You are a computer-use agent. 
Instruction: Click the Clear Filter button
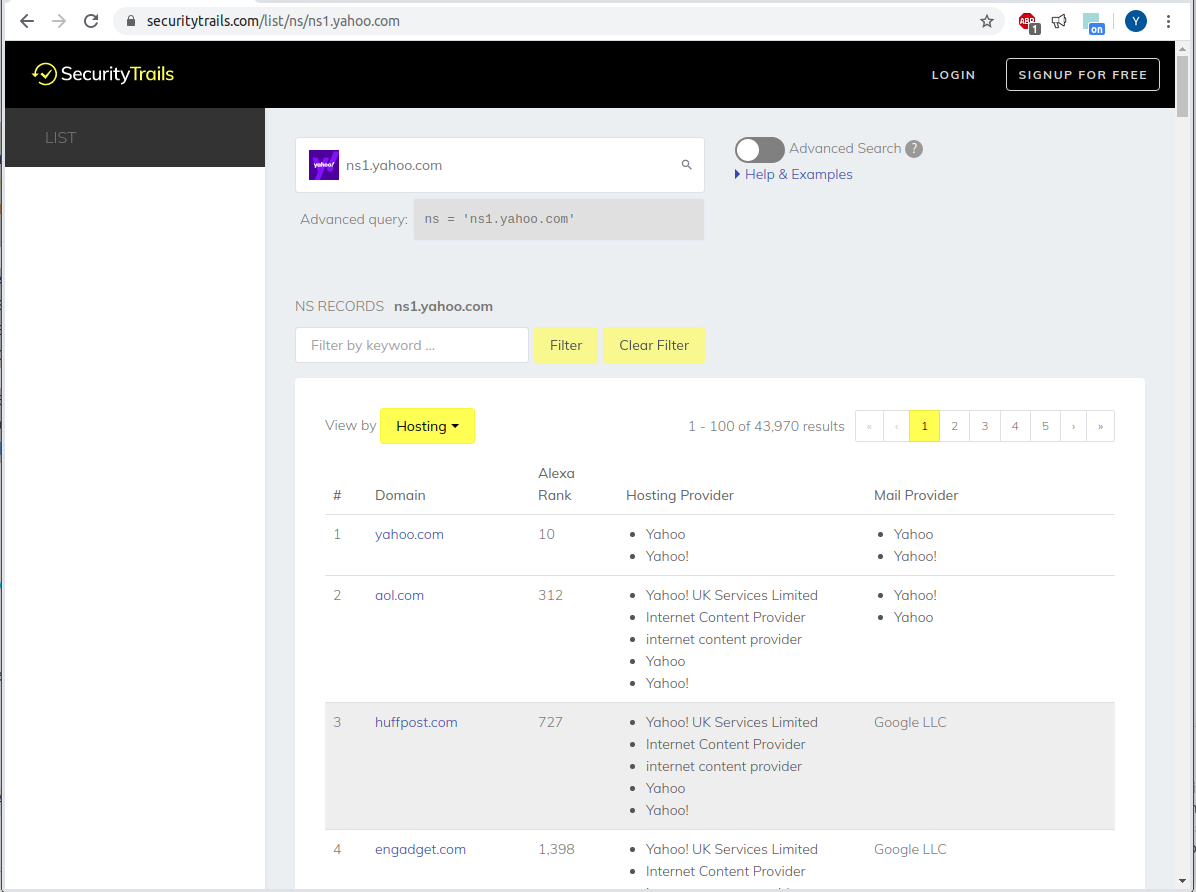654,345
